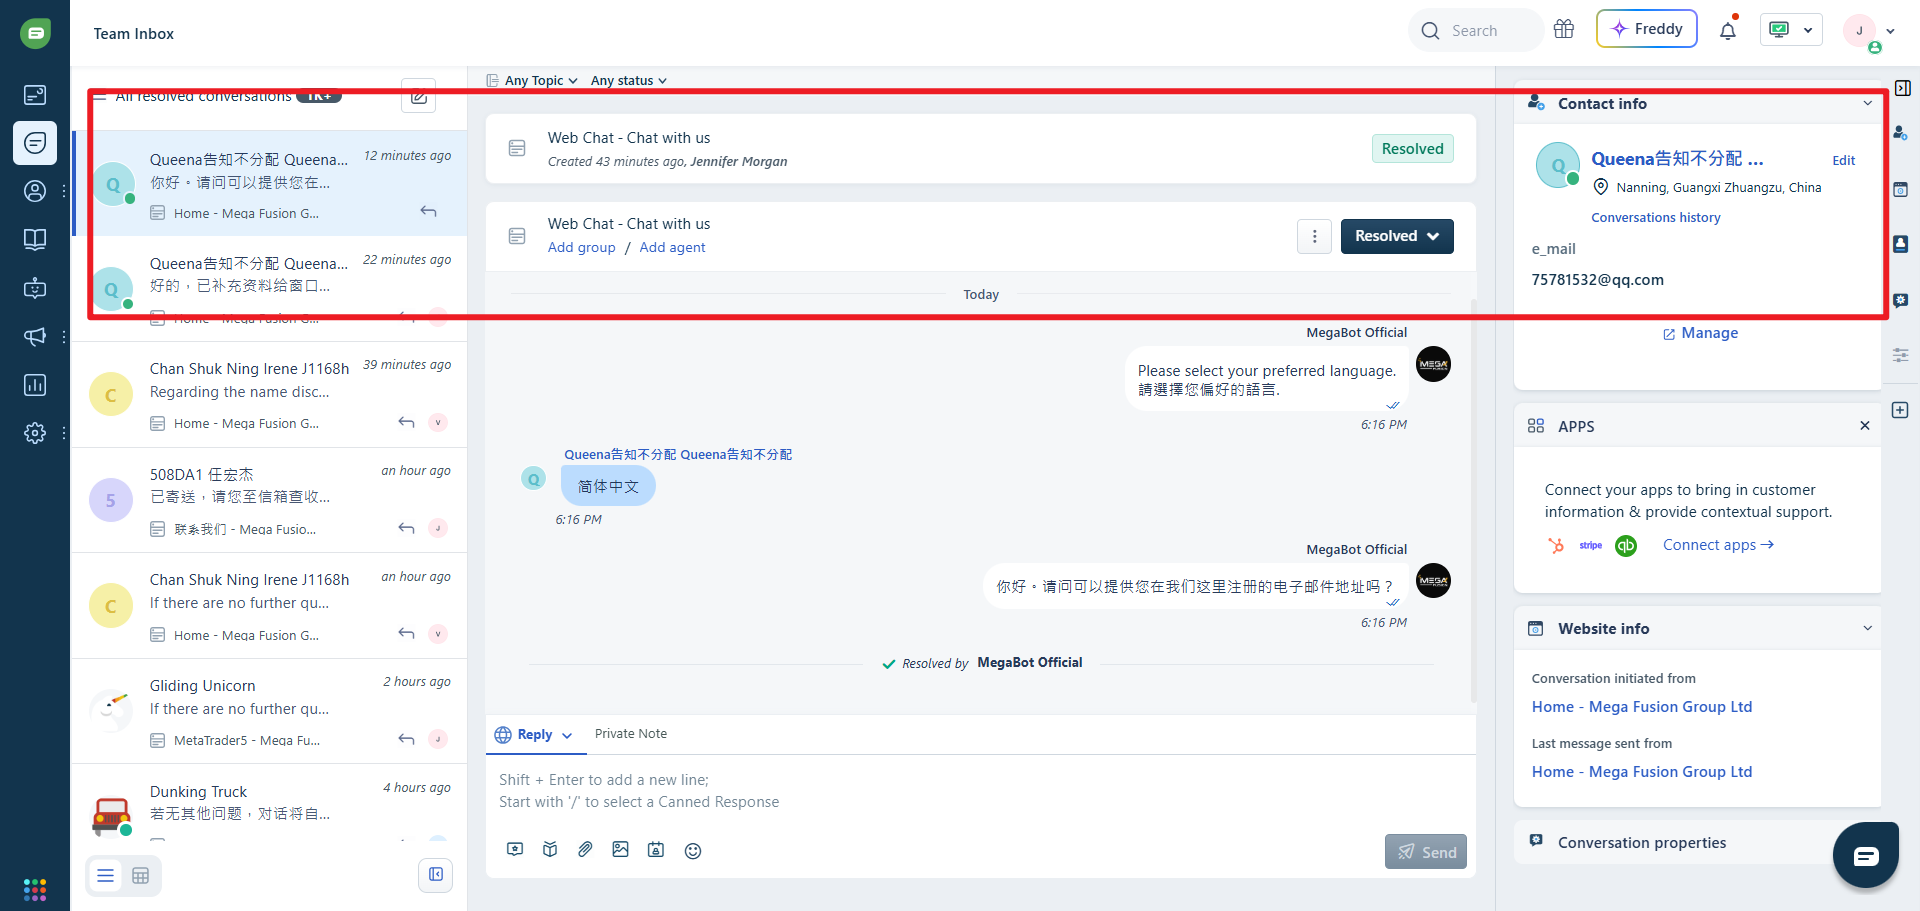The height and width of the screenshot is (911, 1920).
Task: Attach a file with the paperclip icon
Action: click(585, 850)
